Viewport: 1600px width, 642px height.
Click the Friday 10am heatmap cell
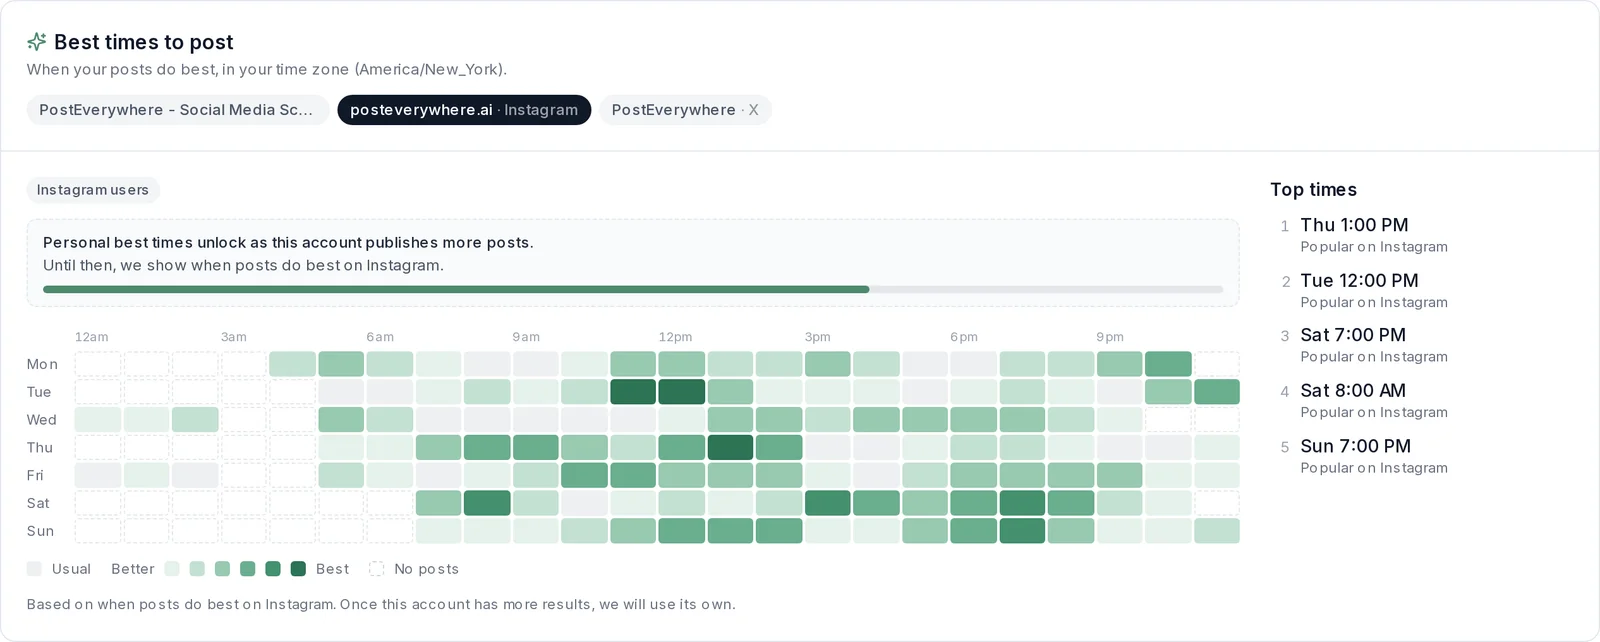coord(585,475)
